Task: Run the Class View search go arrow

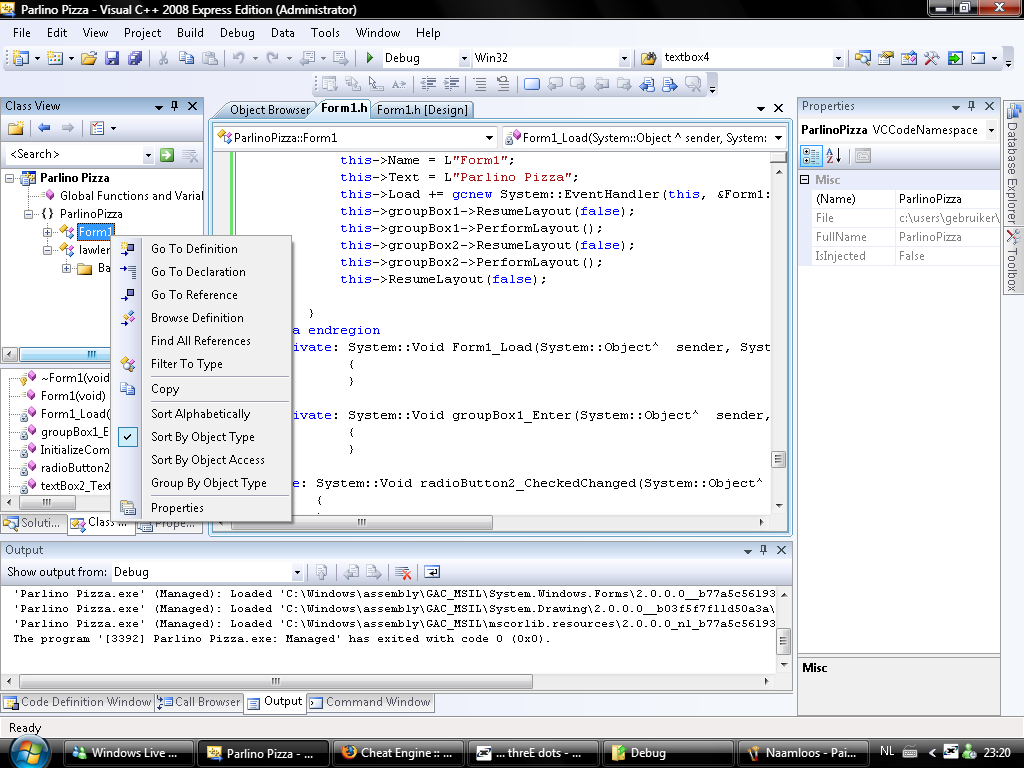Action: (x=167, y=154)
